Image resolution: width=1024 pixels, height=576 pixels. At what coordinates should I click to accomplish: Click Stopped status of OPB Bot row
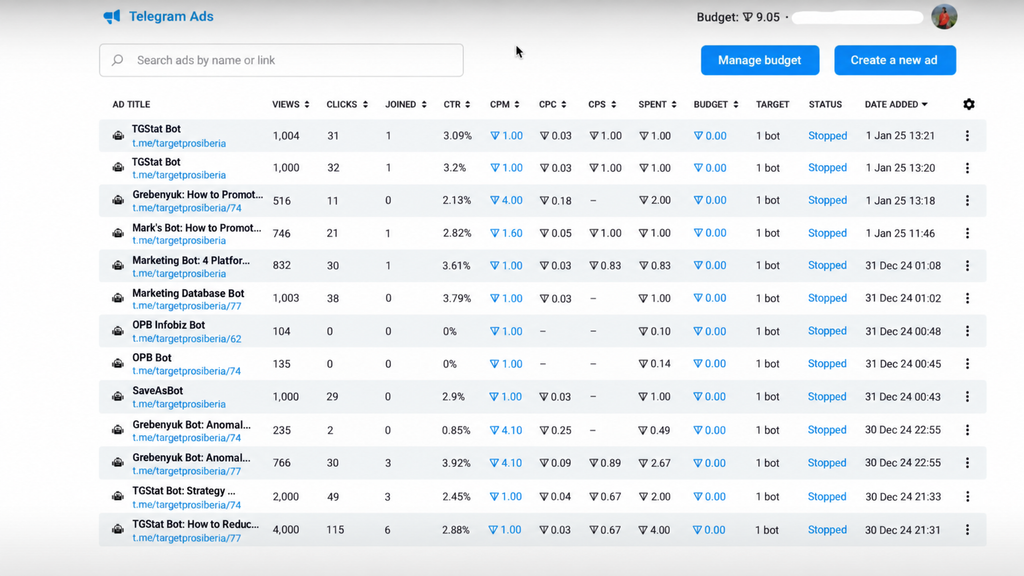pos(827,364)
